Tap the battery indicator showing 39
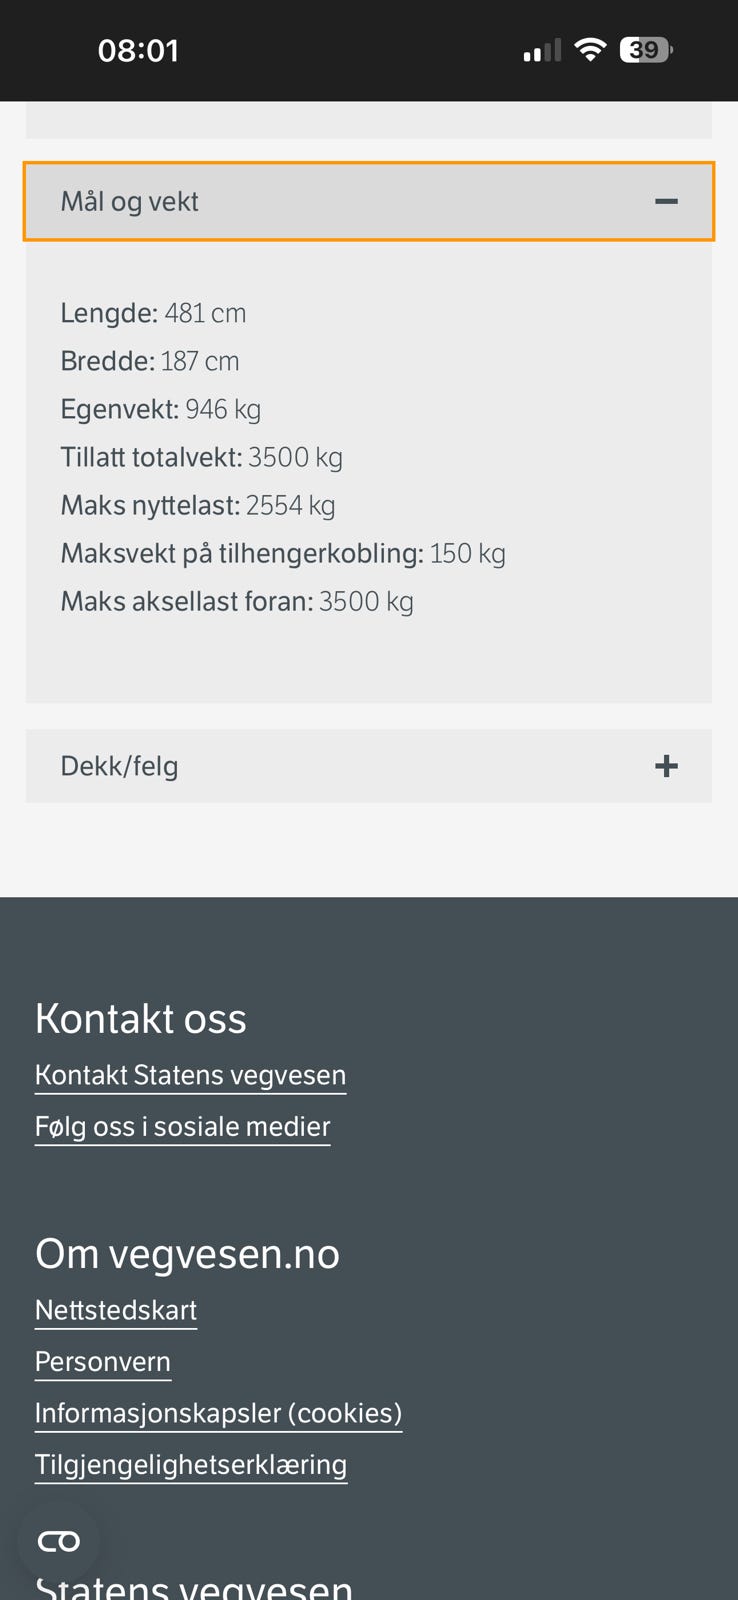Screen dimensions: 738x1600 pyautogui.click(x=646, y=50)
